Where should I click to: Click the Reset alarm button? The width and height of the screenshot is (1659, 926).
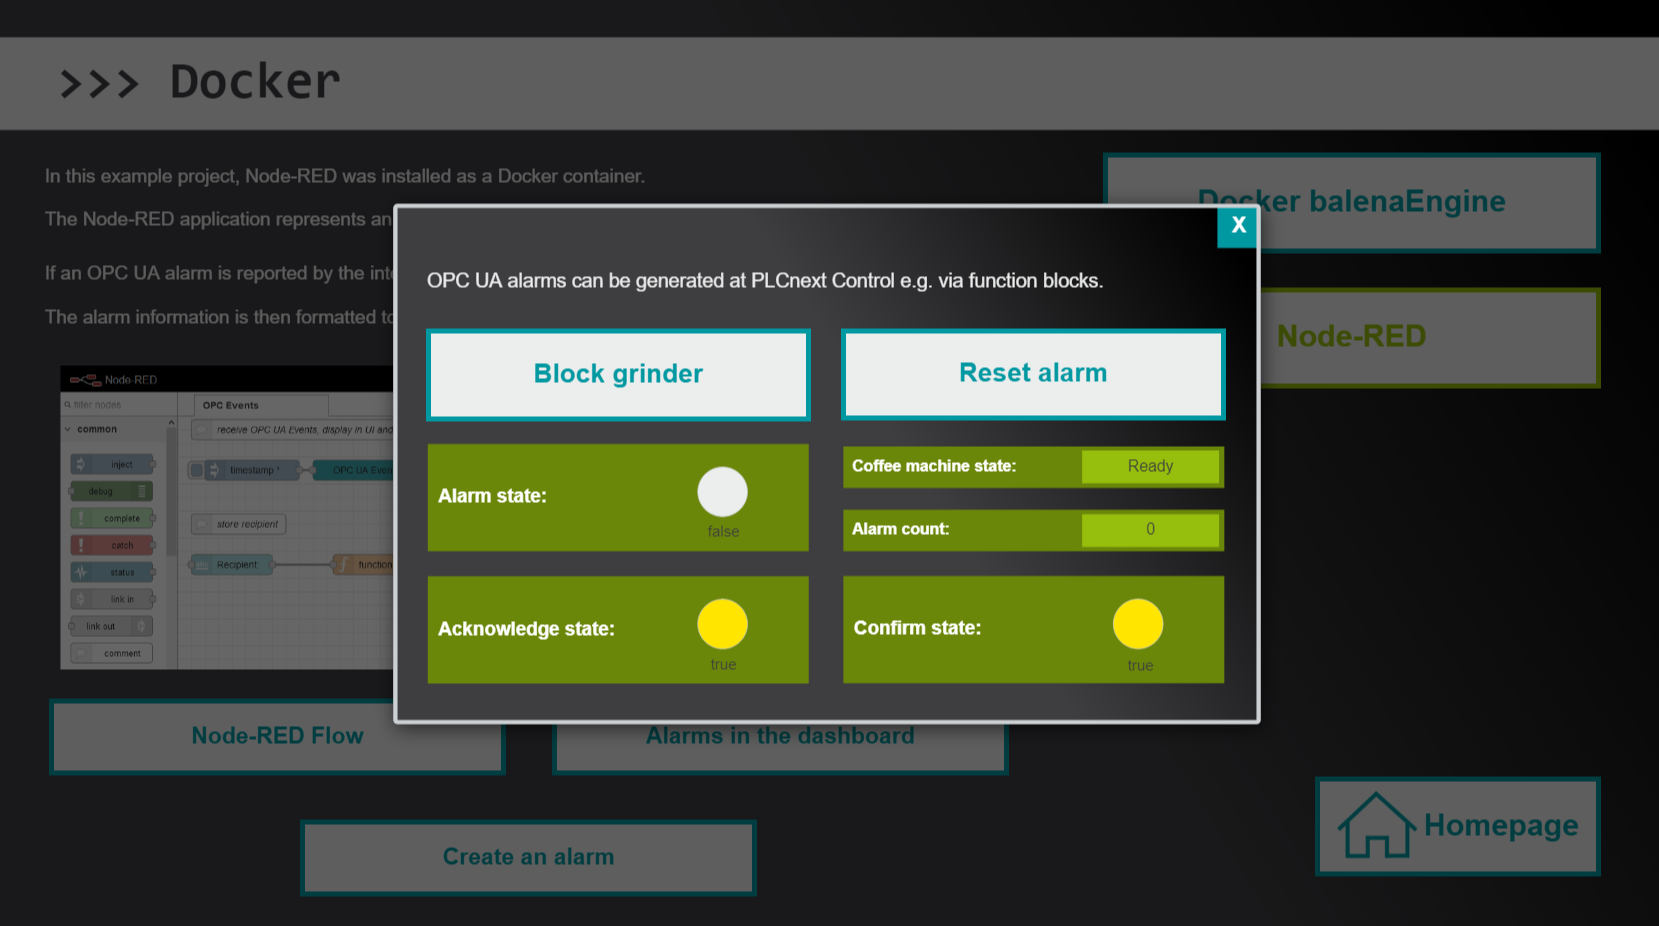[x=1033, y=374]
